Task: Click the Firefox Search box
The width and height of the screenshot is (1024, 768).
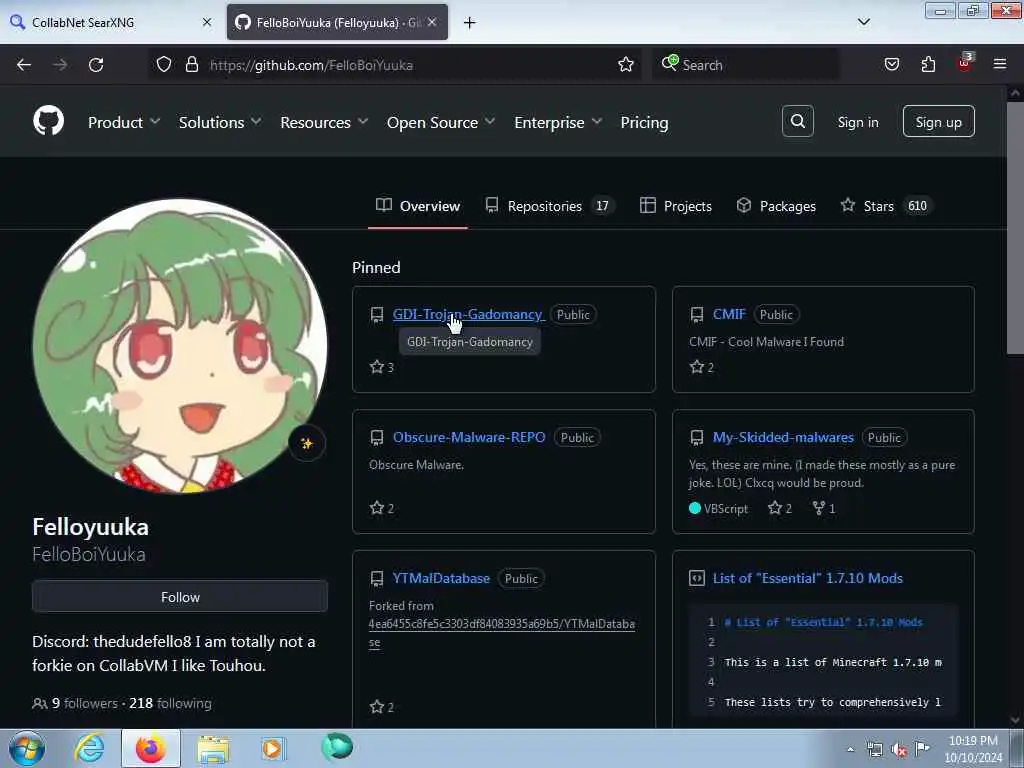Action: (746, 65)
